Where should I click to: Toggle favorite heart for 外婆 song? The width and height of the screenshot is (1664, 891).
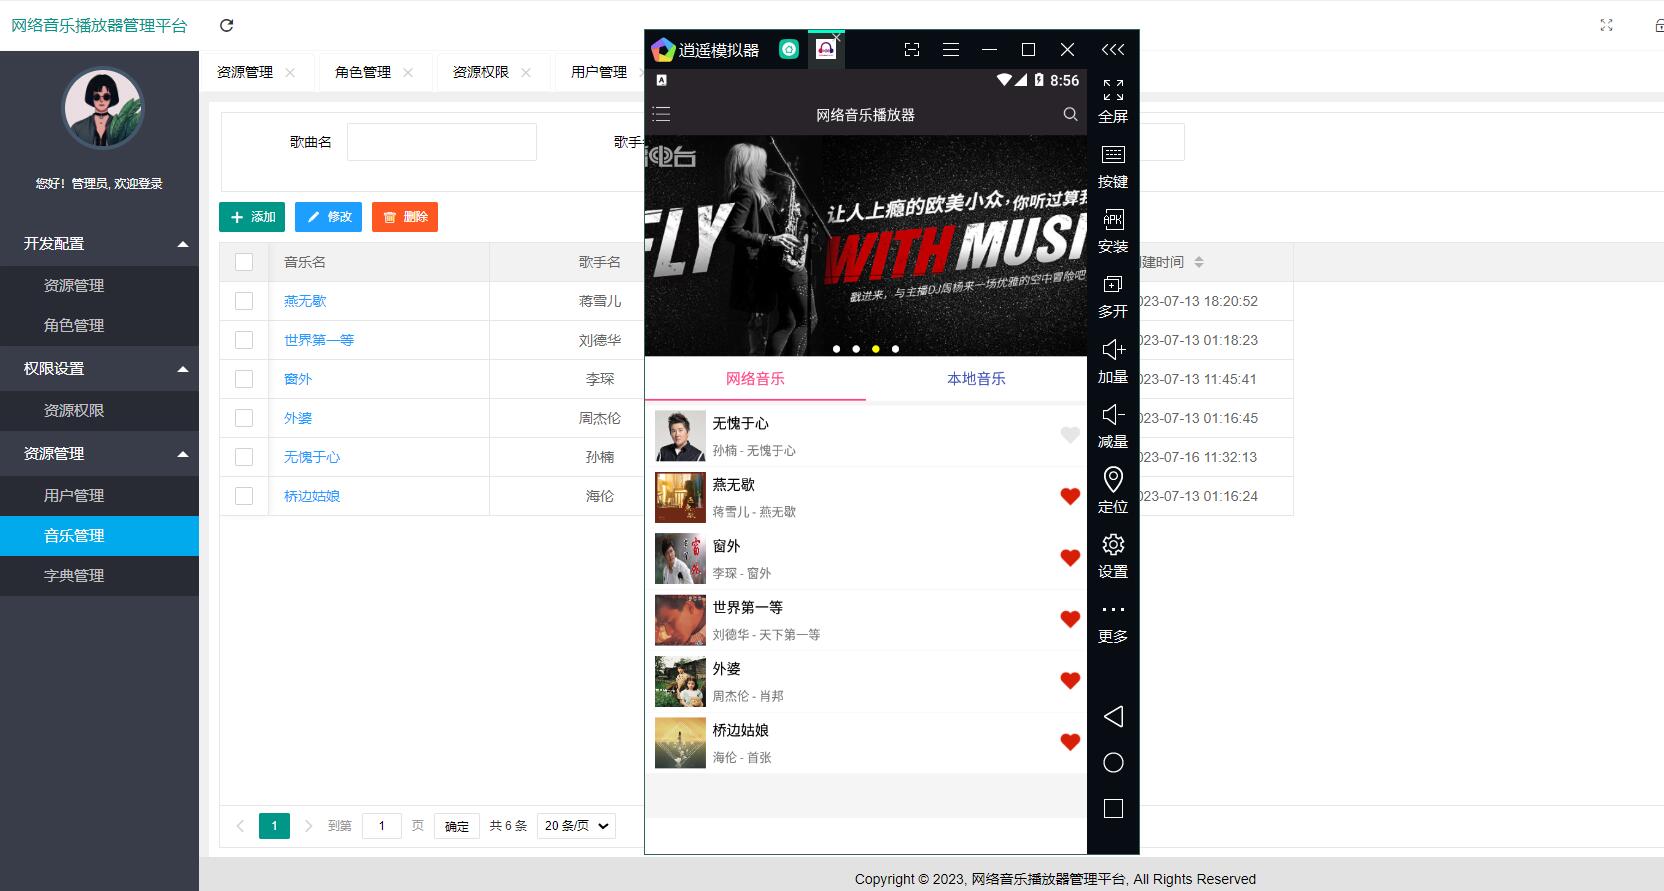[1070, 680]
